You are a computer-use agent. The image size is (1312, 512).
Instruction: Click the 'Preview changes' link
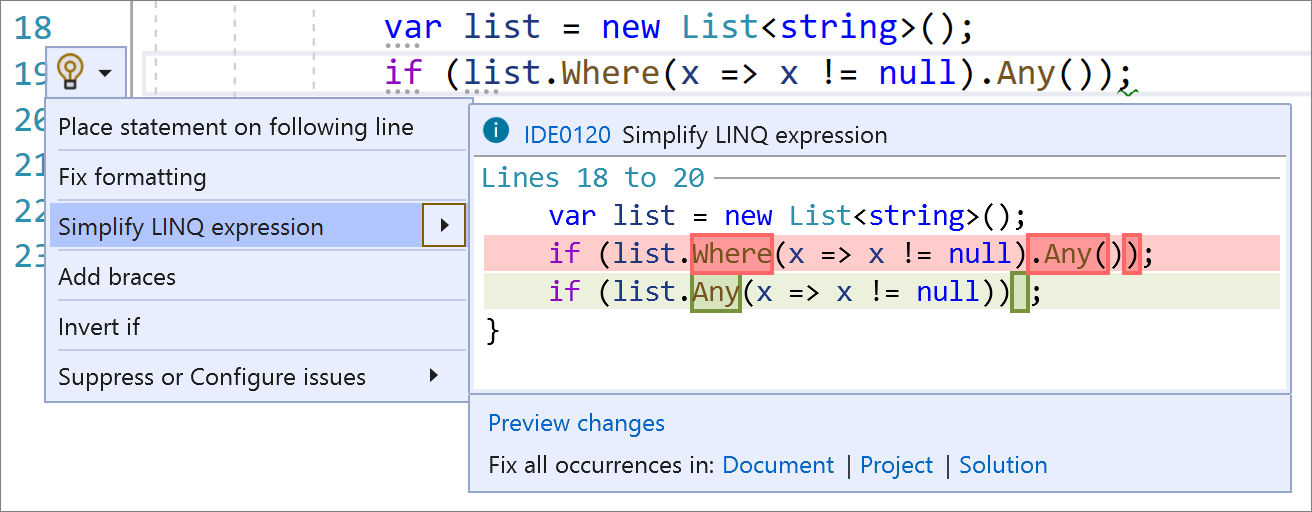pos(576,423)
